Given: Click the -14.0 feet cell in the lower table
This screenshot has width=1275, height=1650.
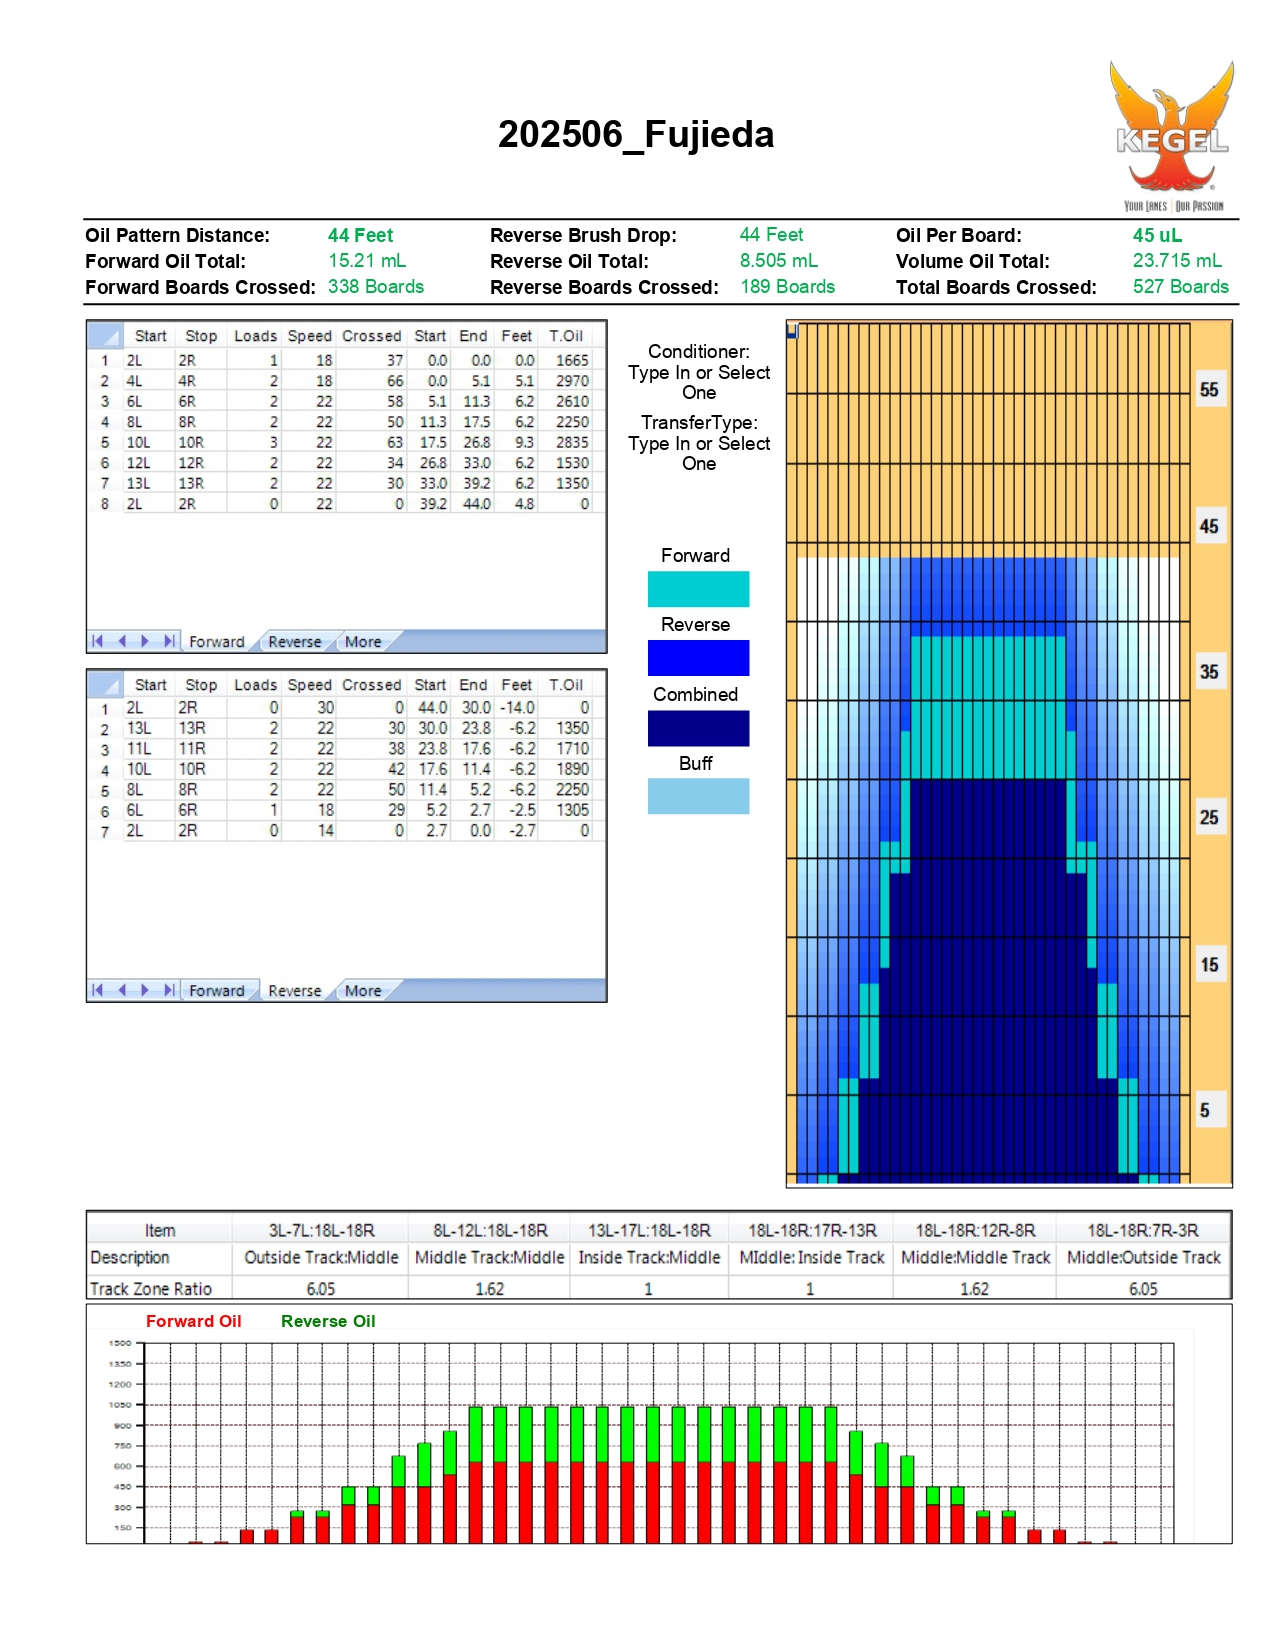Looking at the screenshot, I should pyautogui.click(x=517, y=708).
